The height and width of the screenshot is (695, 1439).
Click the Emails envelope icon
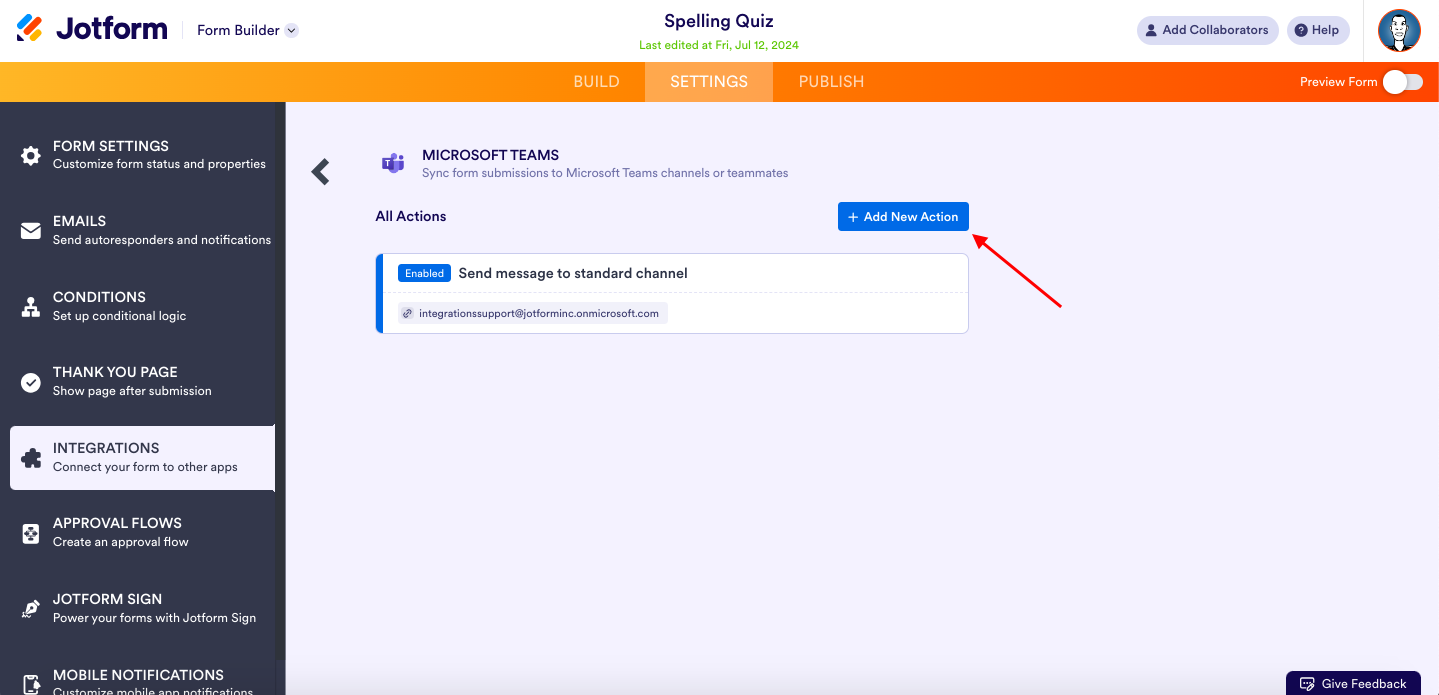(x=31, y=231)
